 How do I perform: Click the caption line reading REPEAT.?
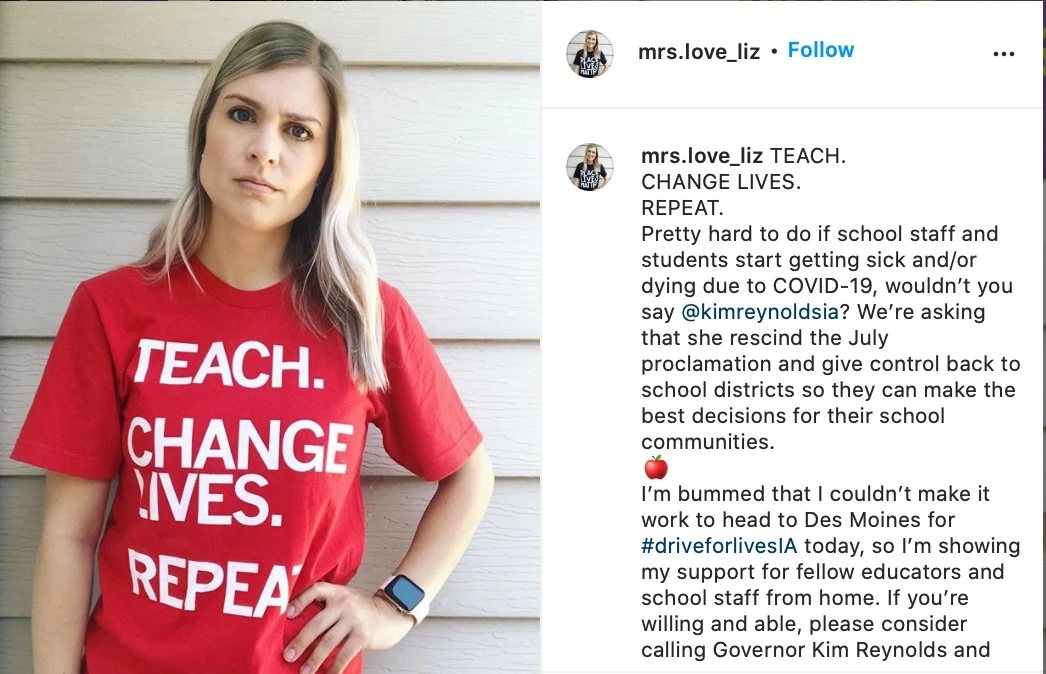coord(682,209)
